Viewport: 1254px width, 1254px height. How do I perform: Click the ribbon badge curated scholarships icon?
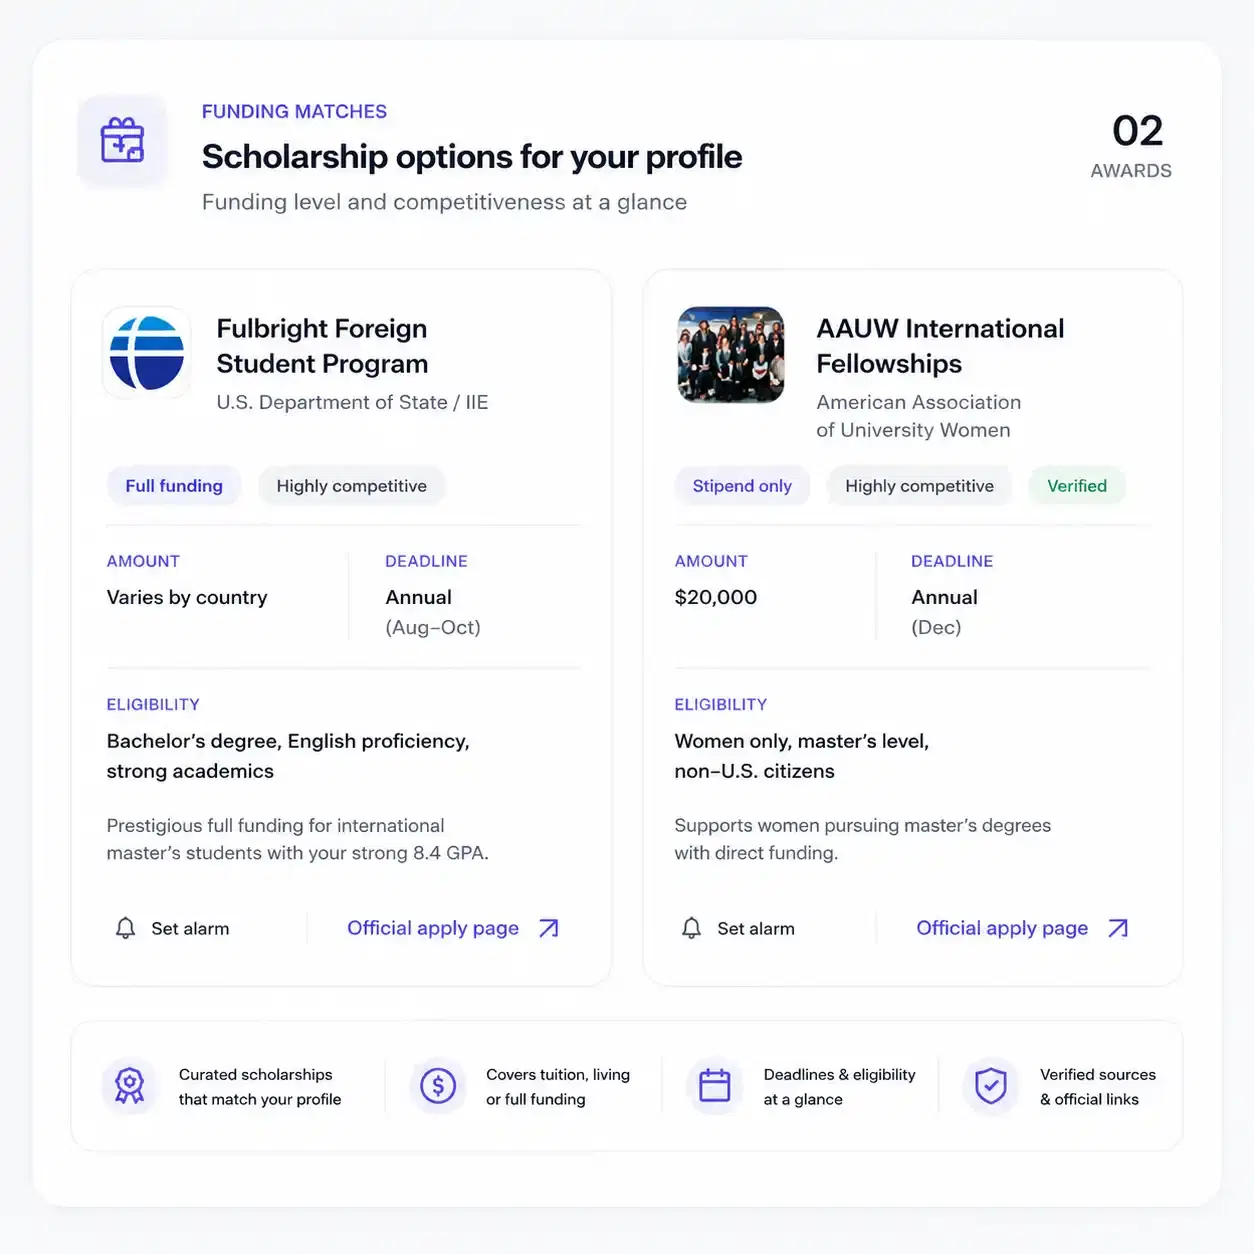click(x=129, y=1086)
